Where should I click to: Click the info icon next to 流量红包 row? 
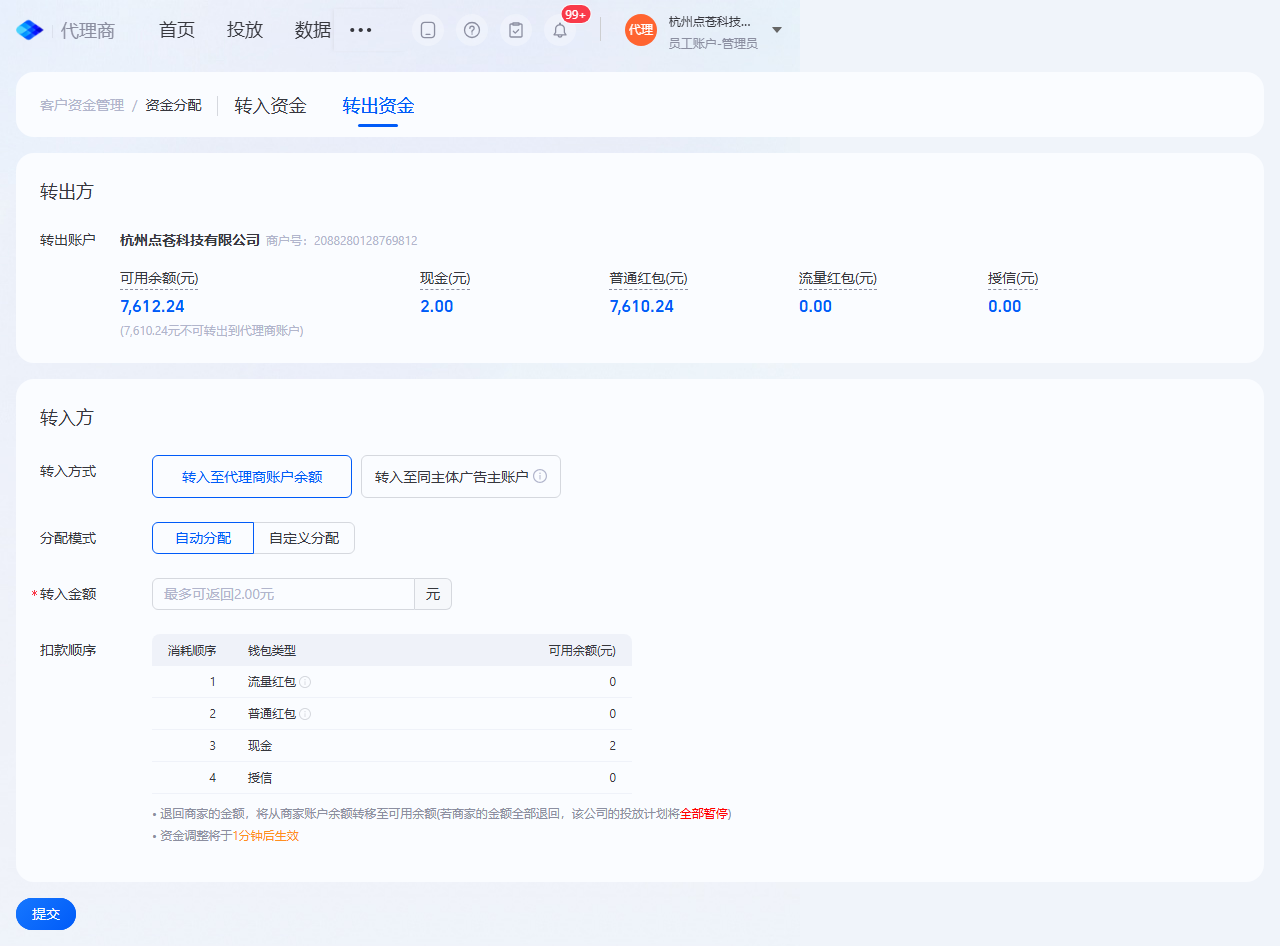pos(305,682)
